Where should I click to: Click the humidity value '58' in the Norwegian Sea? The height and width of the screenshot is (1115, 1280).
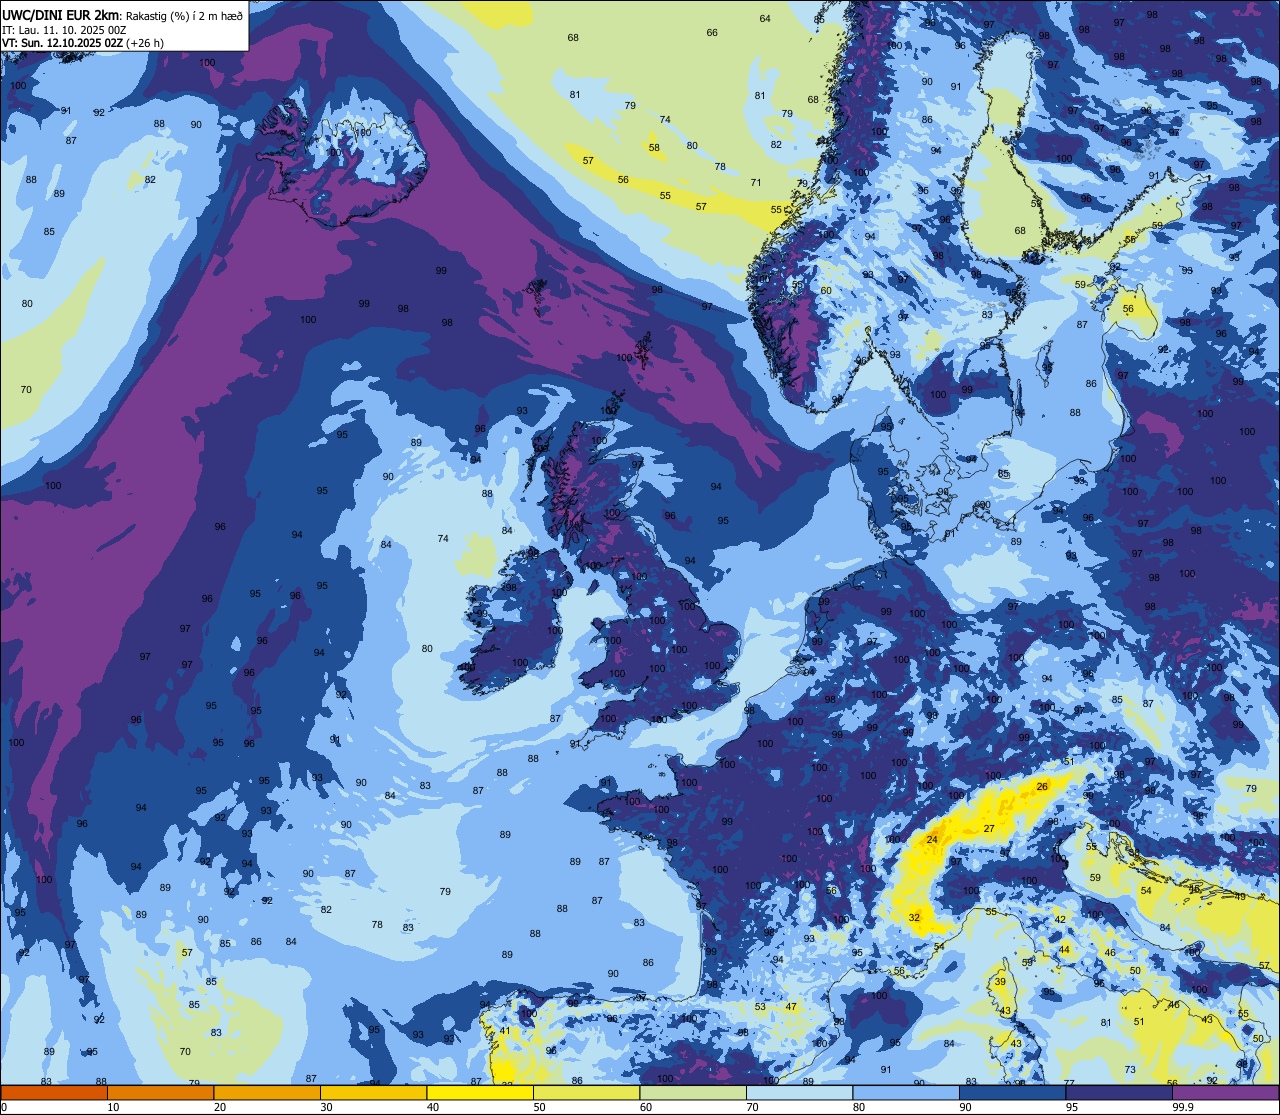pyautogui.click(x=654, y=148)
